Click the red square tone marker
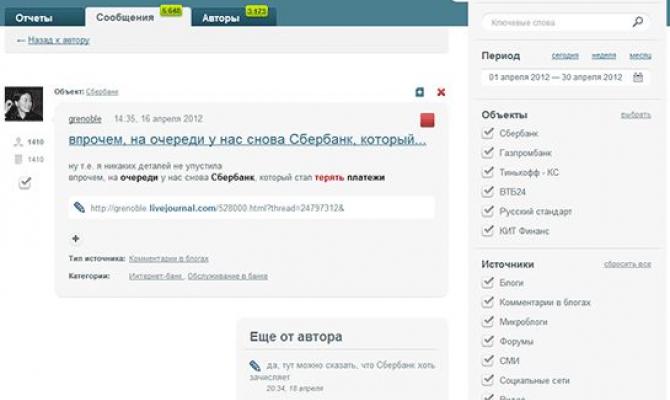This screenshot has height=400, width=670. [427, 120]
